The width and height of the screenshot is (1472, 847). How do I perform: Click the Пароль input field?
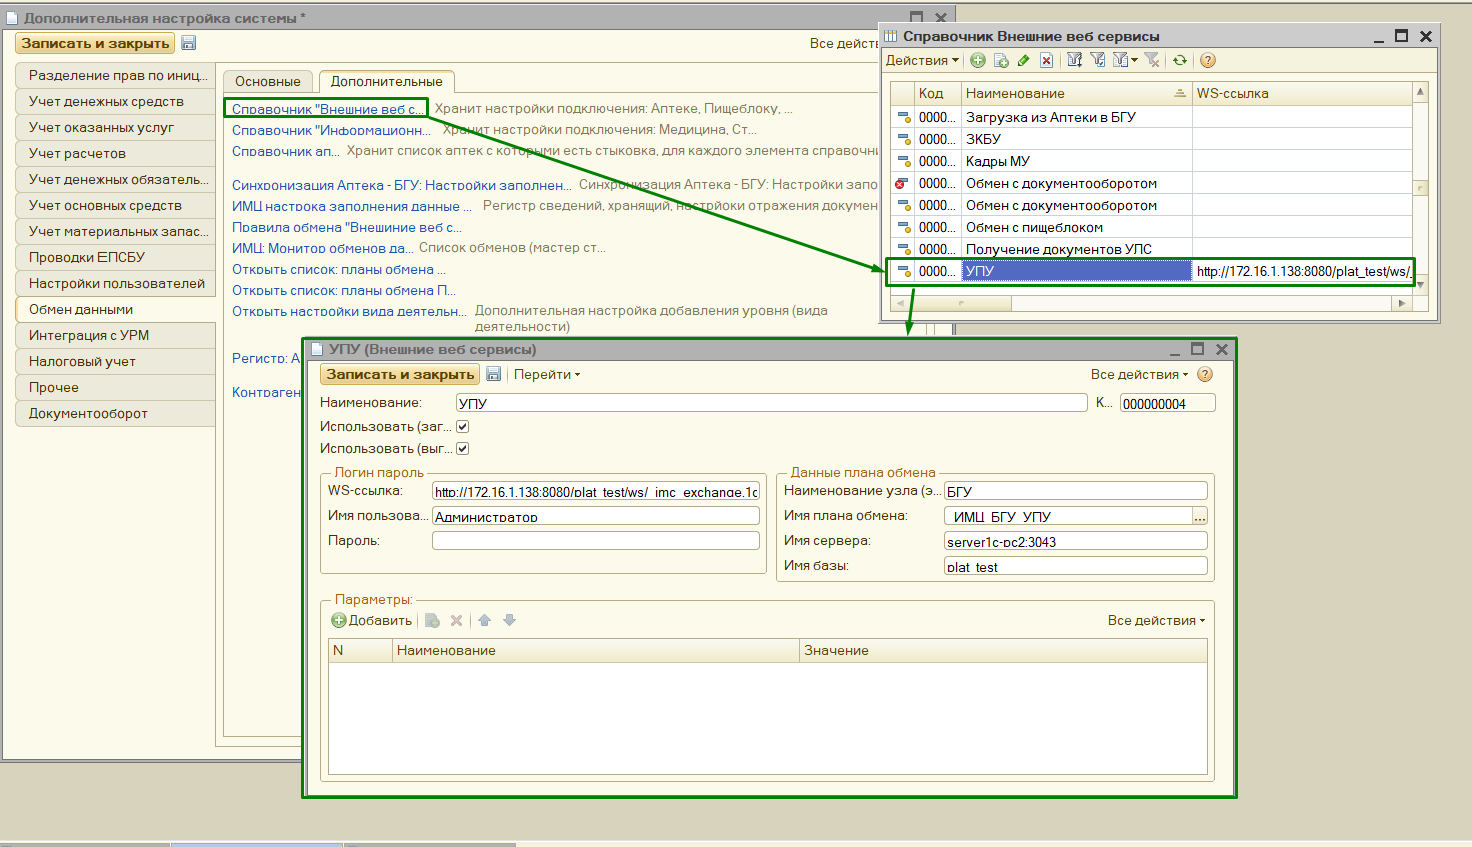pos(595,541)
